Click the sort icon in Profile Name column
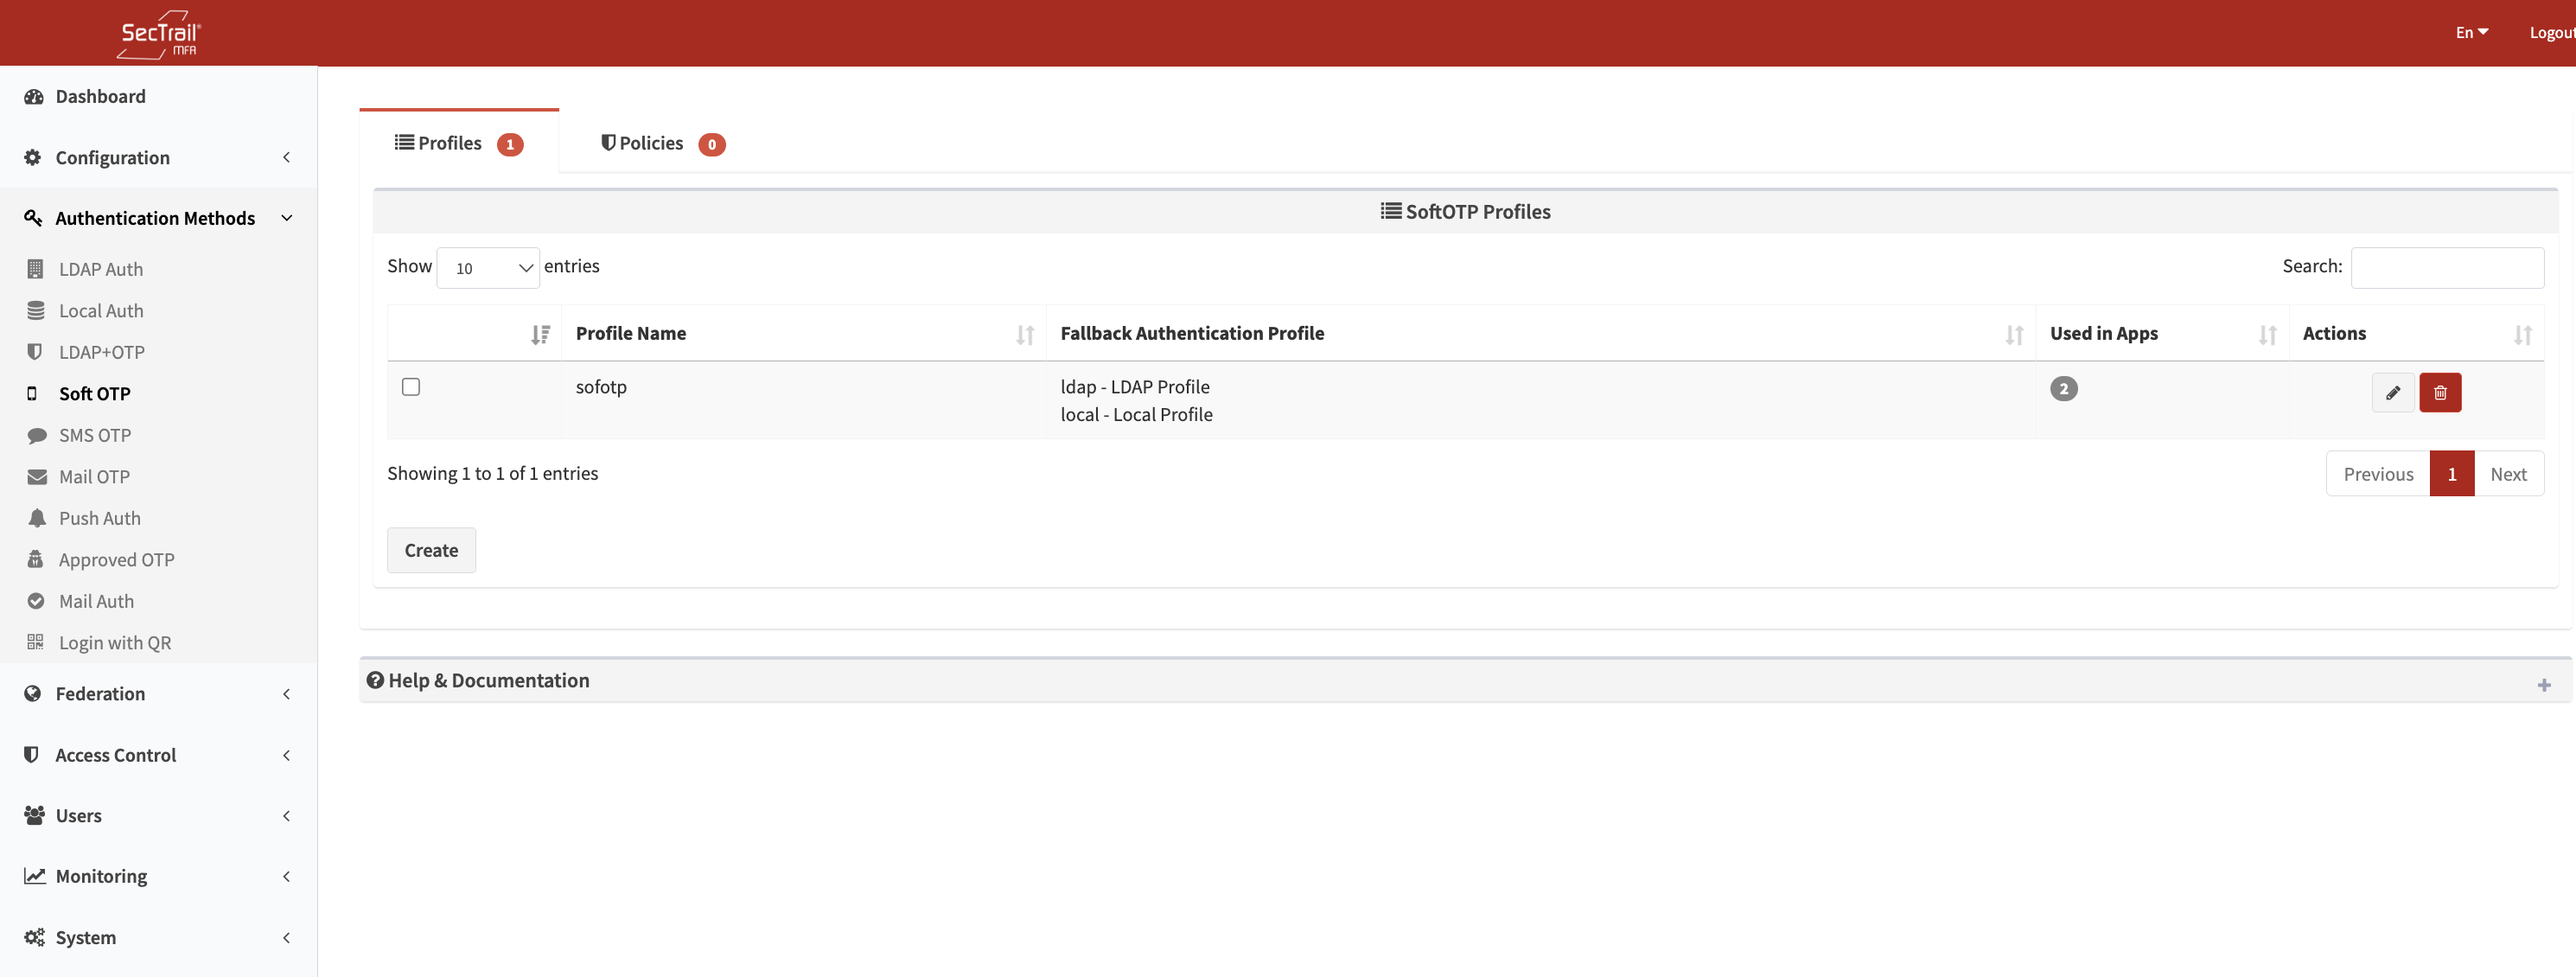2576x977 pixels. point(1024,334)
